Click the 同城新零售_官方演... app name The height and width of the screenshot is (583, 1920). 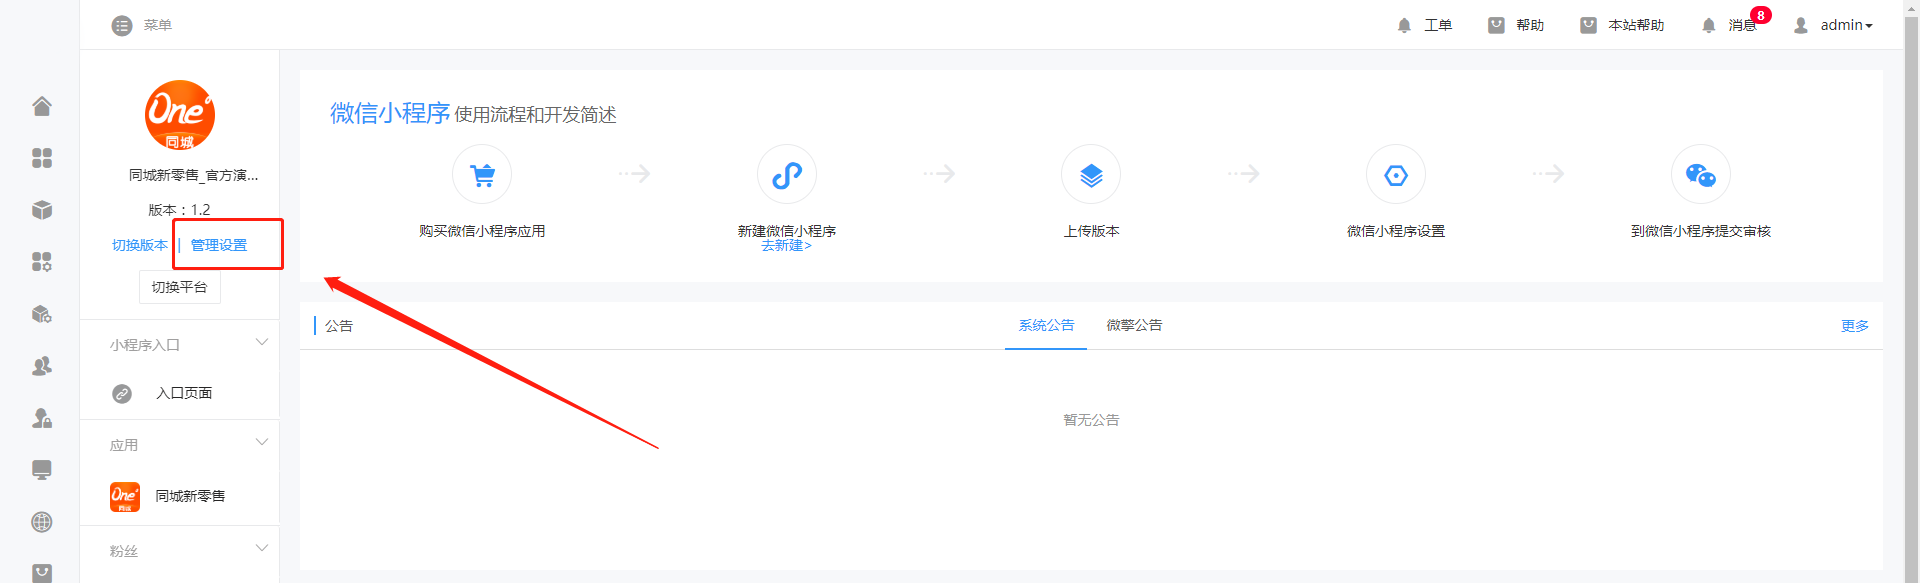pyautogui.click(x=193, y=175)
